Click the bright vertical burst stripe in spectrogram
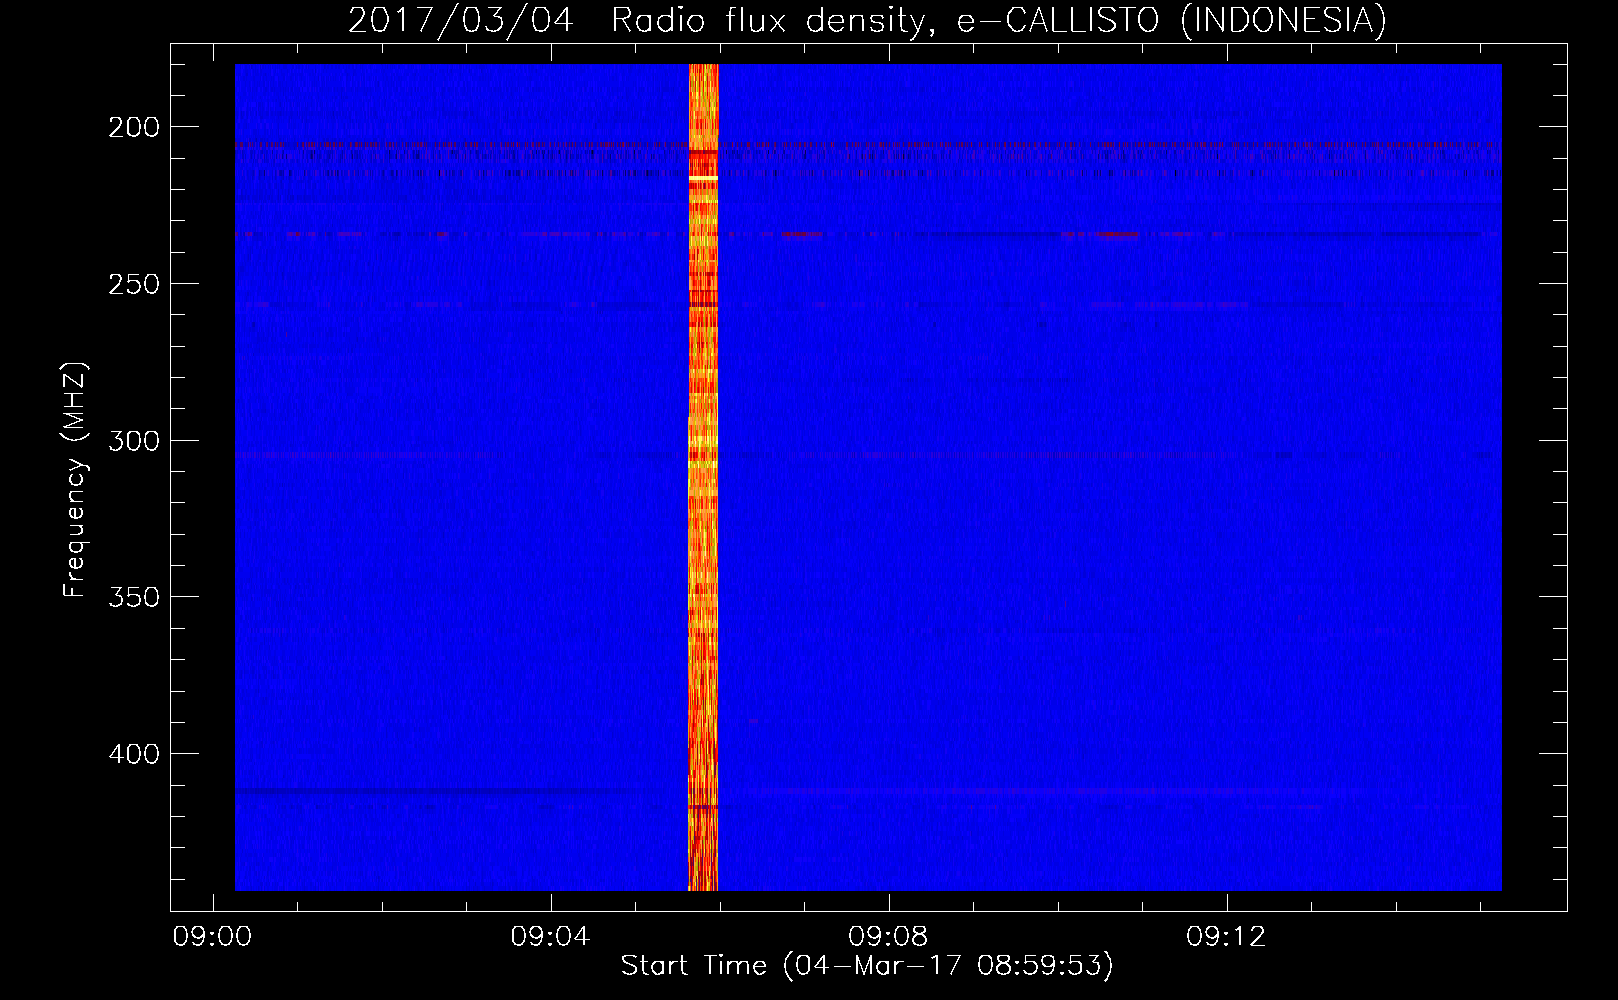 (x=703, y=477)
